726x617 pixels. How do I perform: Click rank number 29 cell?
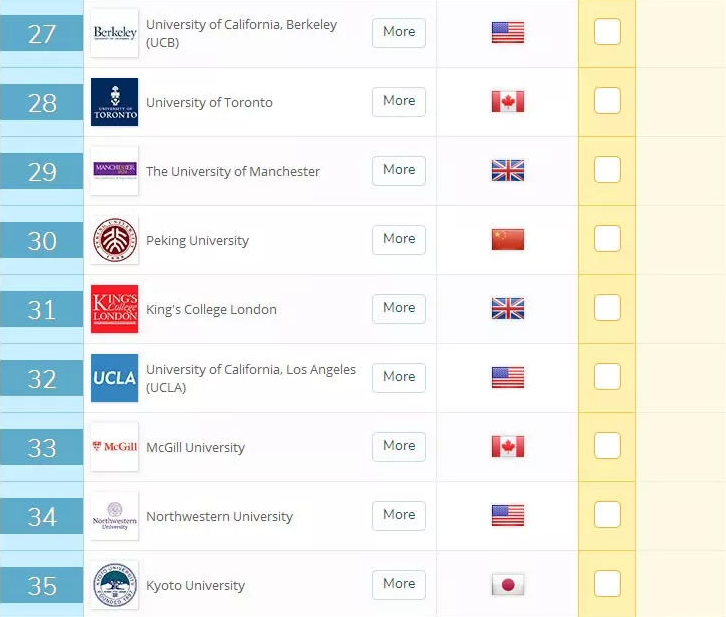tap(42, 171)
